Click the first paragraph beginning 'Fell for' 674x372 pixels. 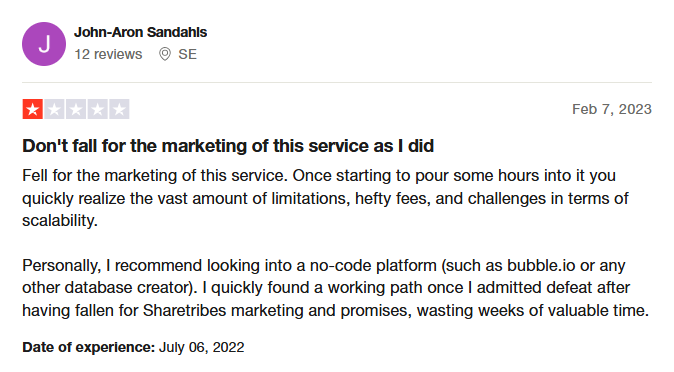[x=325, y=198]
